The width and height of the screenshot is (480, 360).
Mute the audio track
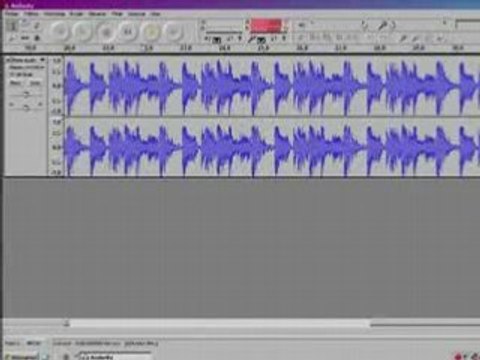coord(15,83)
